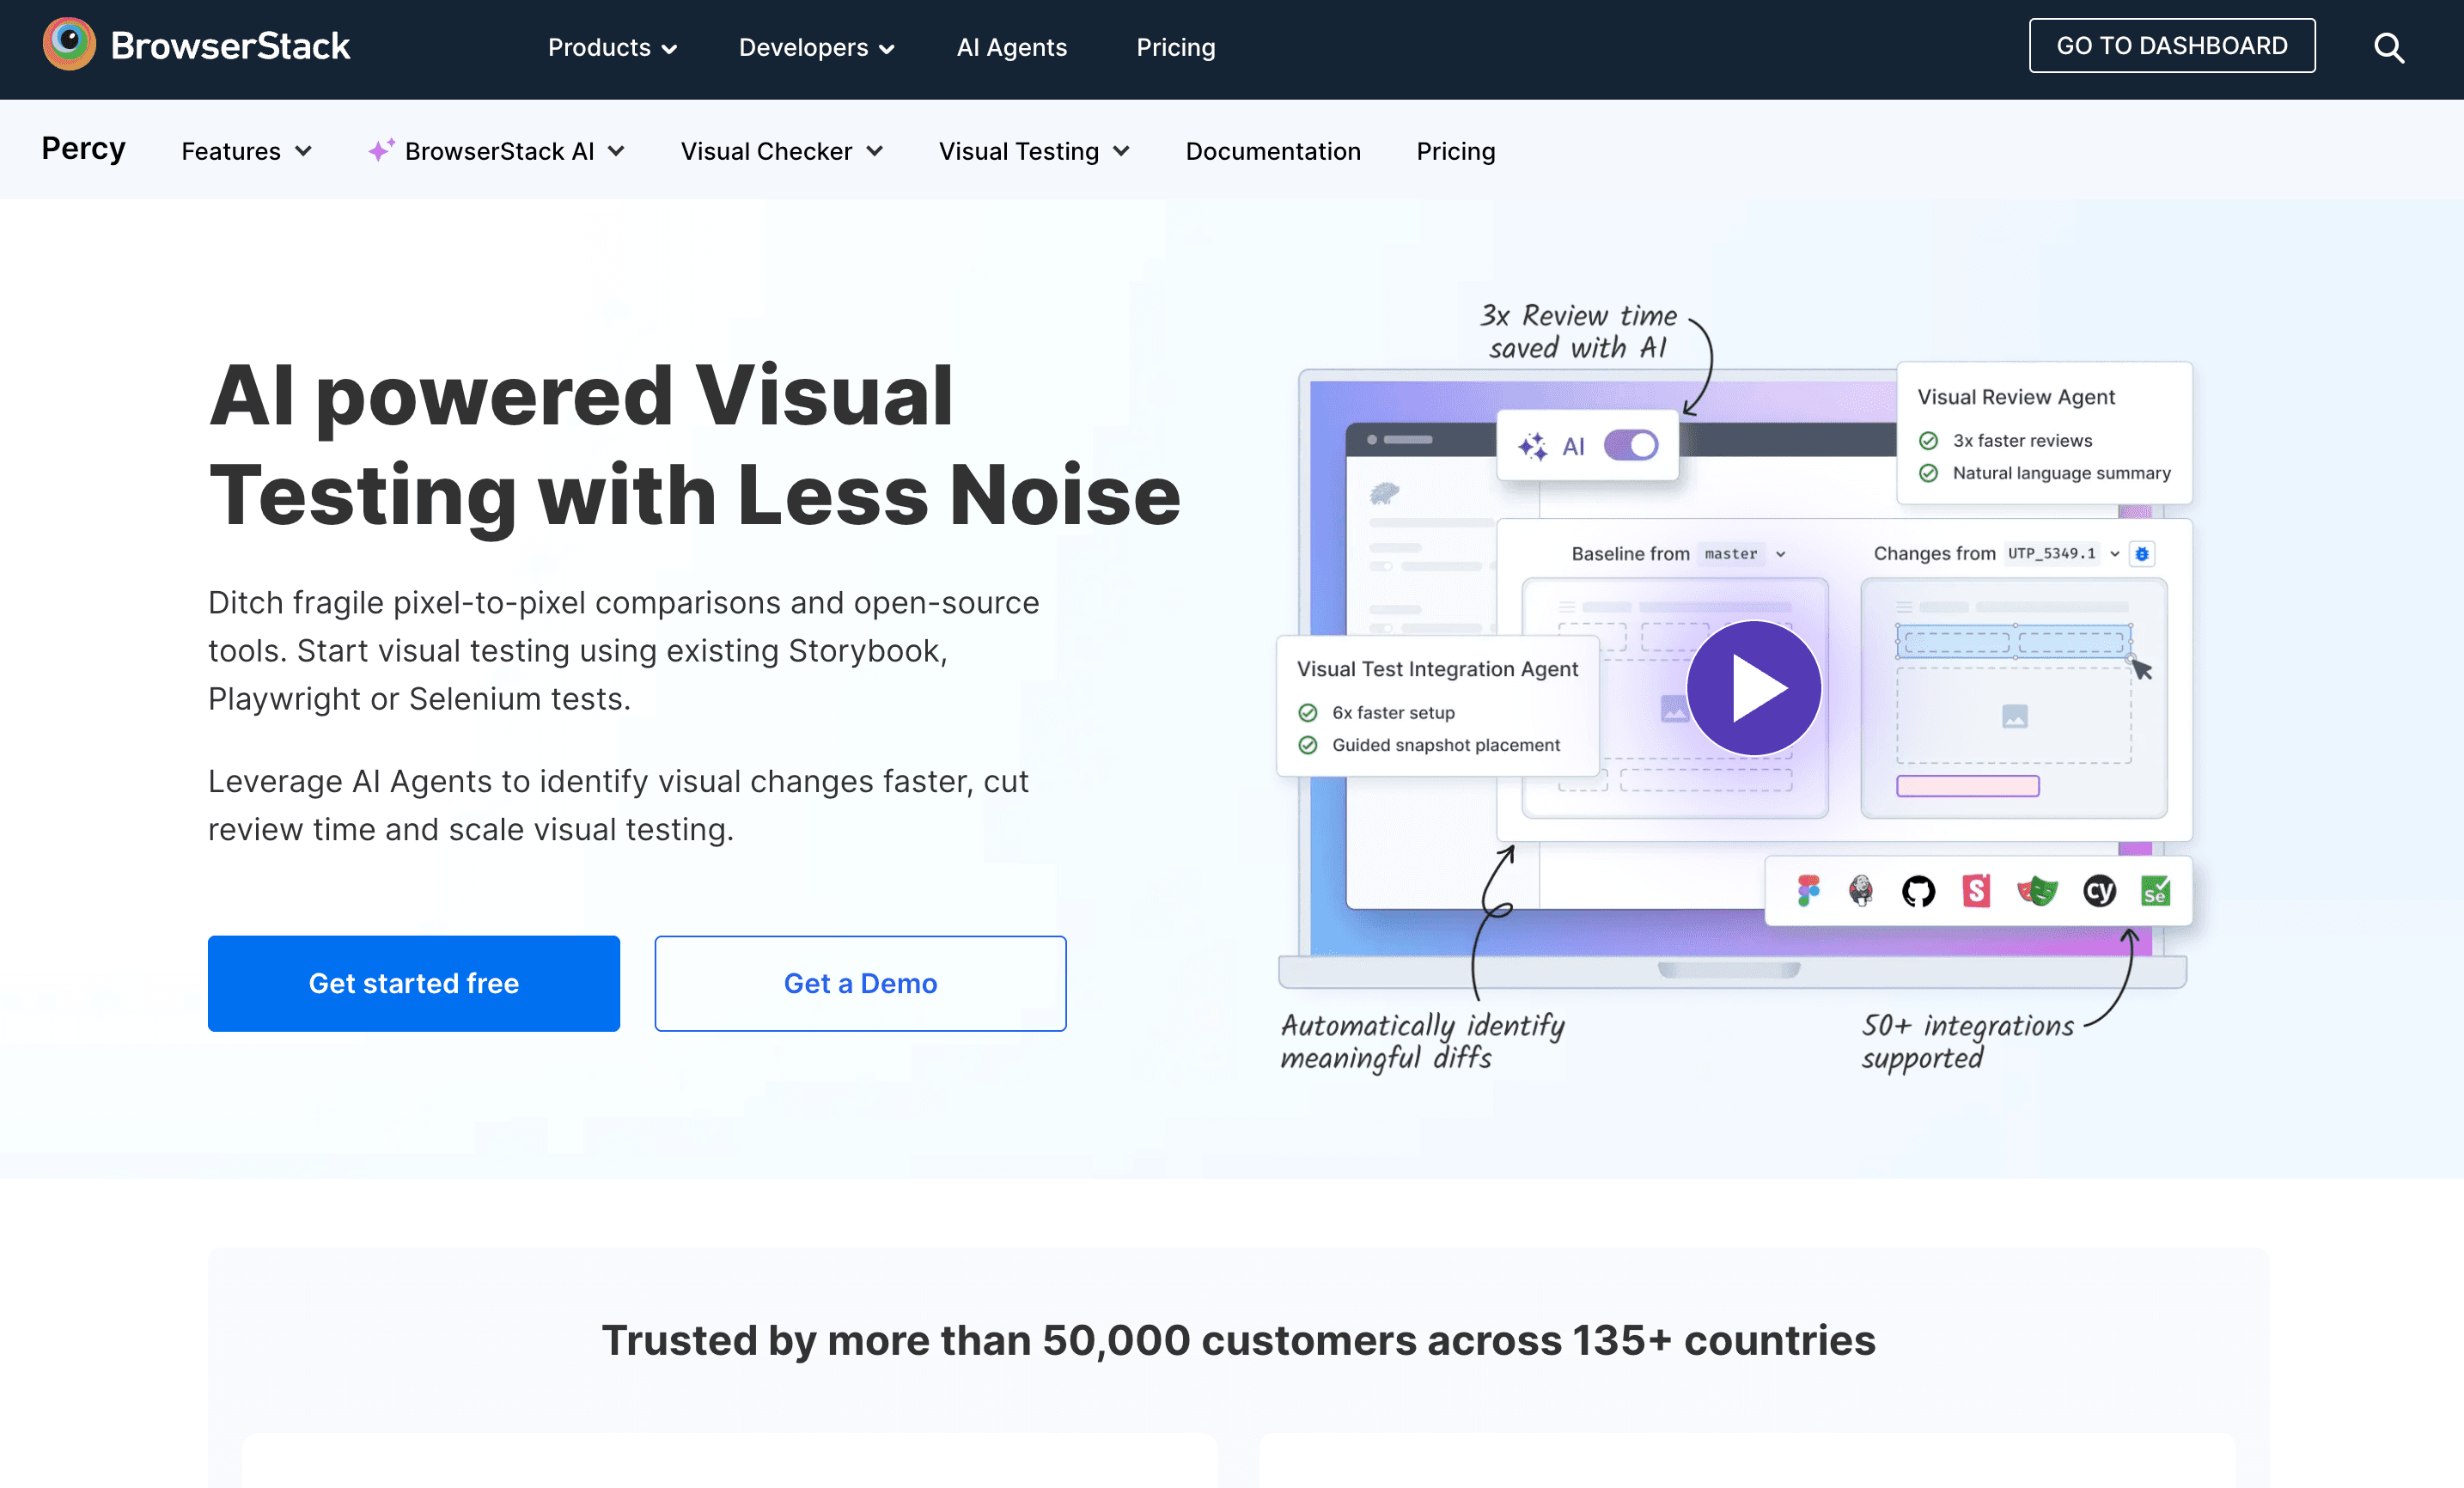
Task: Click the Jenkins integration icon
Action: (1861, 890)
